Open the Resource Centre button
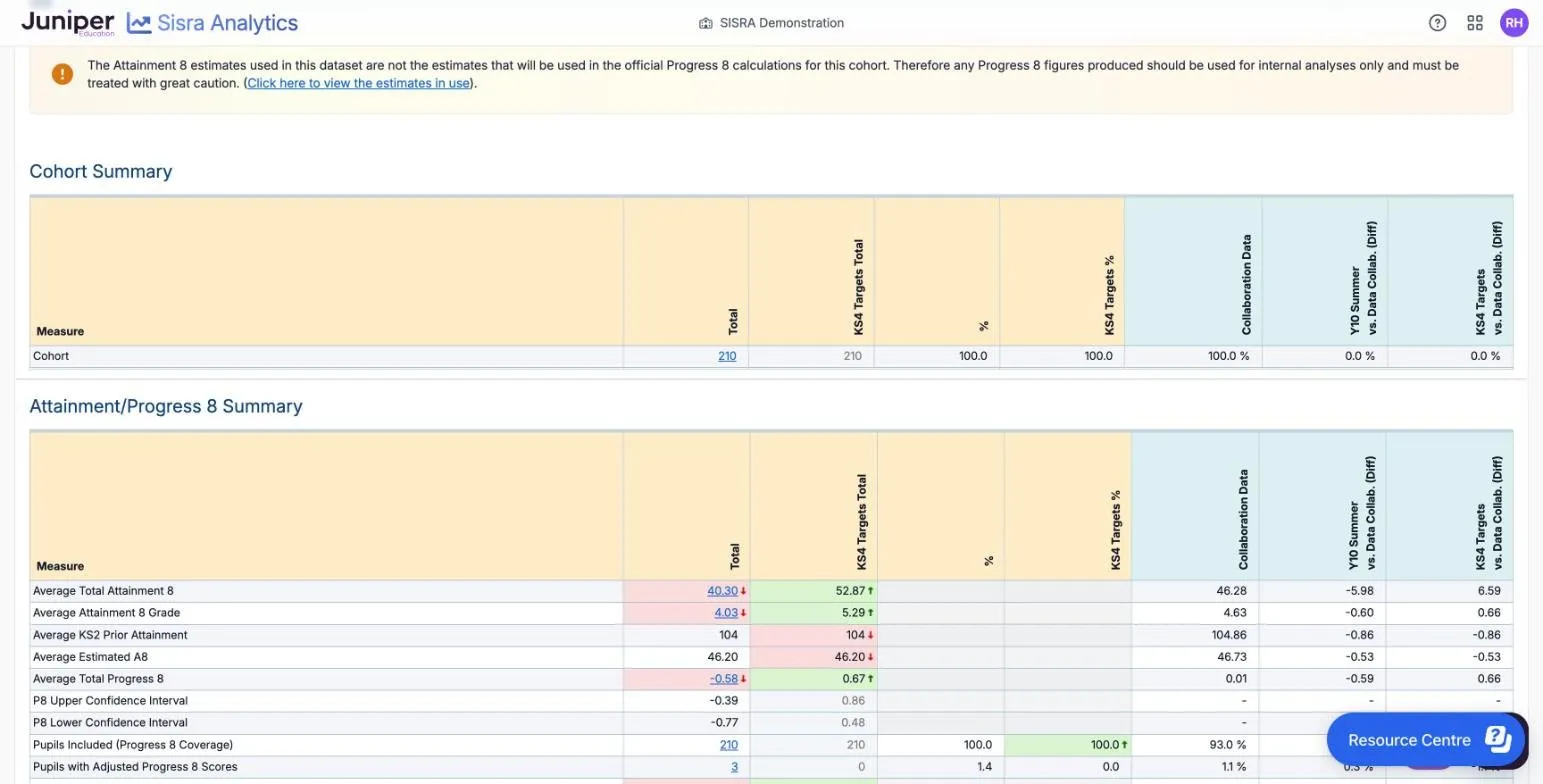Screen dimensions: 1543x784 [x=1426, y=740]
